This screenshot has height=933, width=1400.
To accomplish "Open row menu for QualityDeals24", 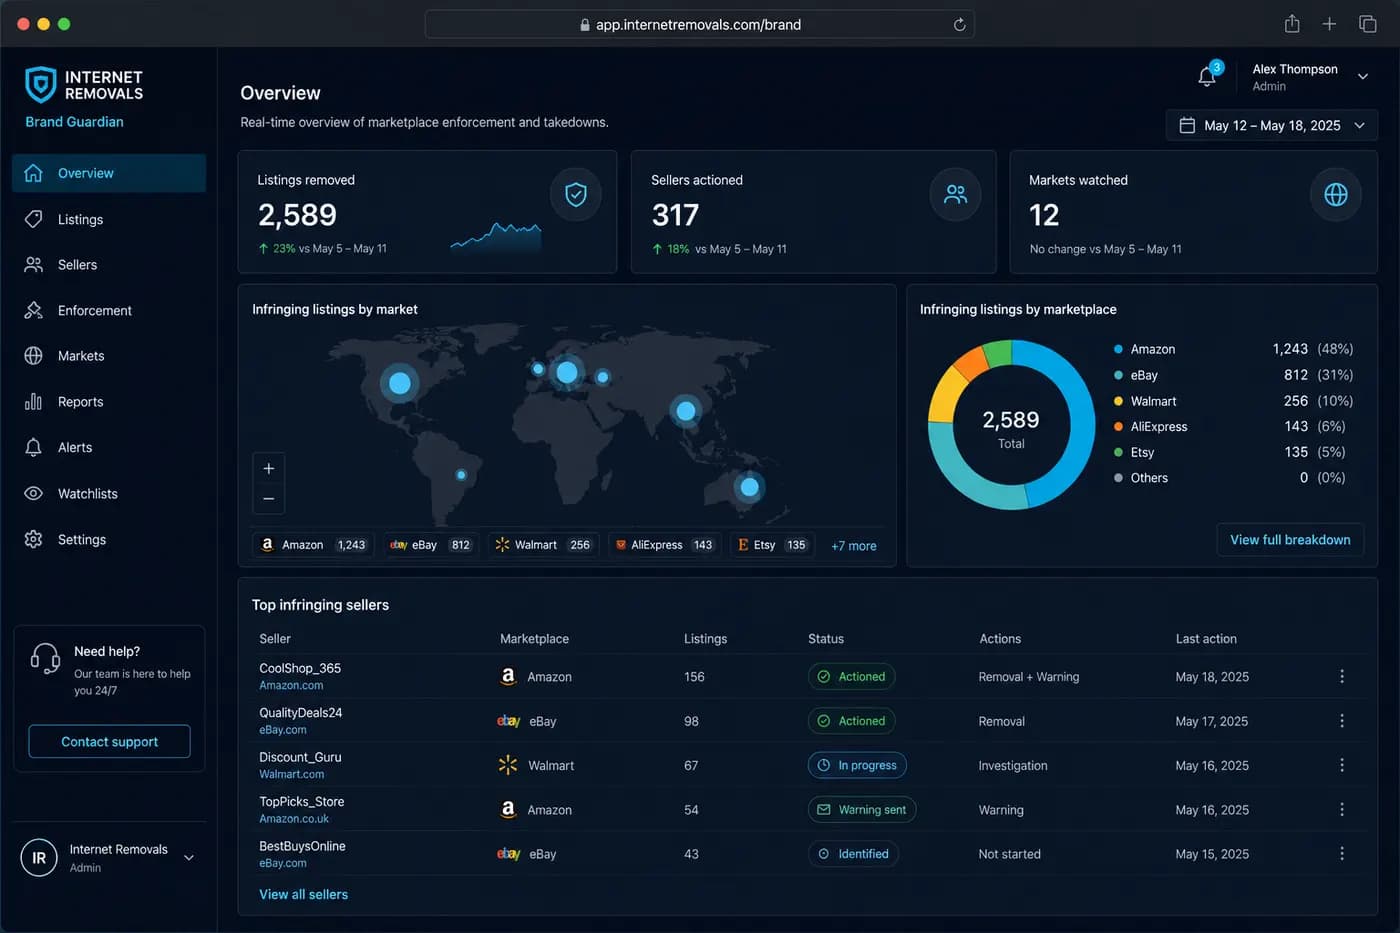I will pyautogui.click(x=1341, y=721).
